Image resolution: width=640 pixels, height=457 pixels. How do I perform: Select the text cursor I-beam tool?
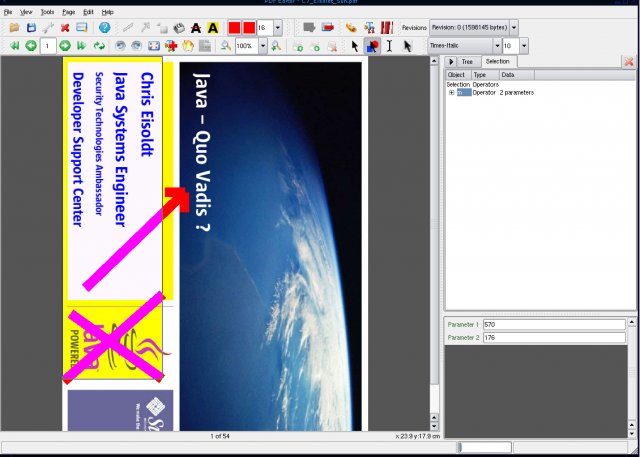tap(389, 46)
